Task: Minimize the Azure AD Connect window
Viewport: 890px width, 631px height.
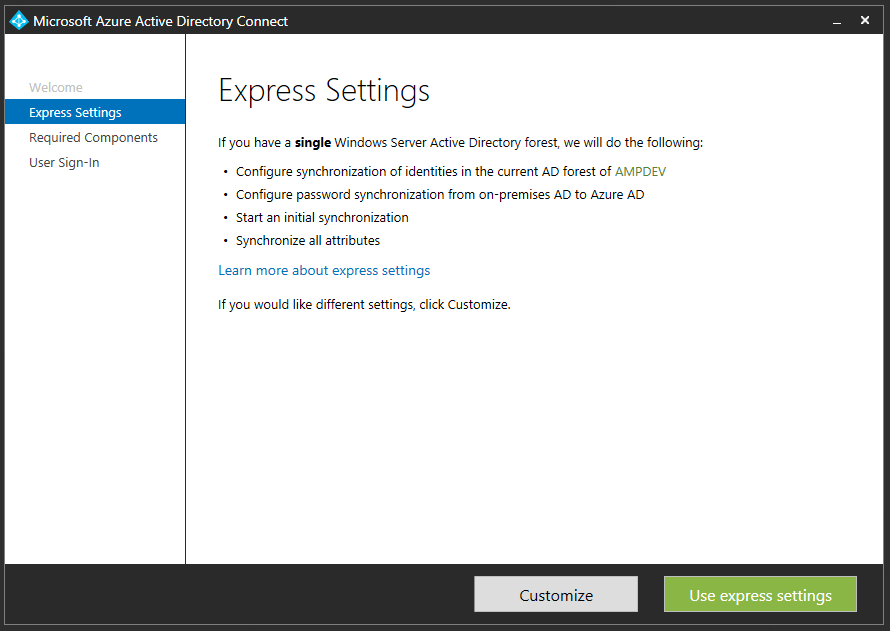Action: 837,22
